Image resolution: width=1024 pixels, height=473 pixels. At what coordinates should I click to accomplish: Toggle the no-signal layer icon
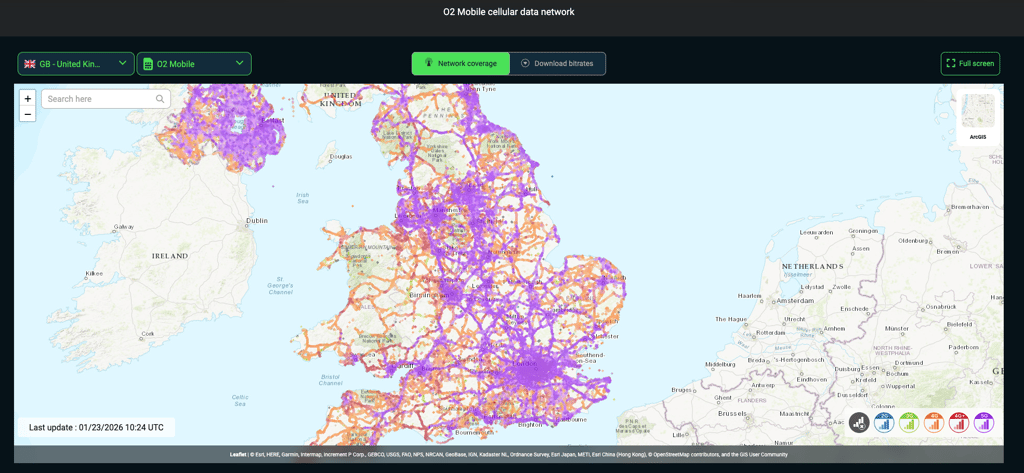coord(859,423)
